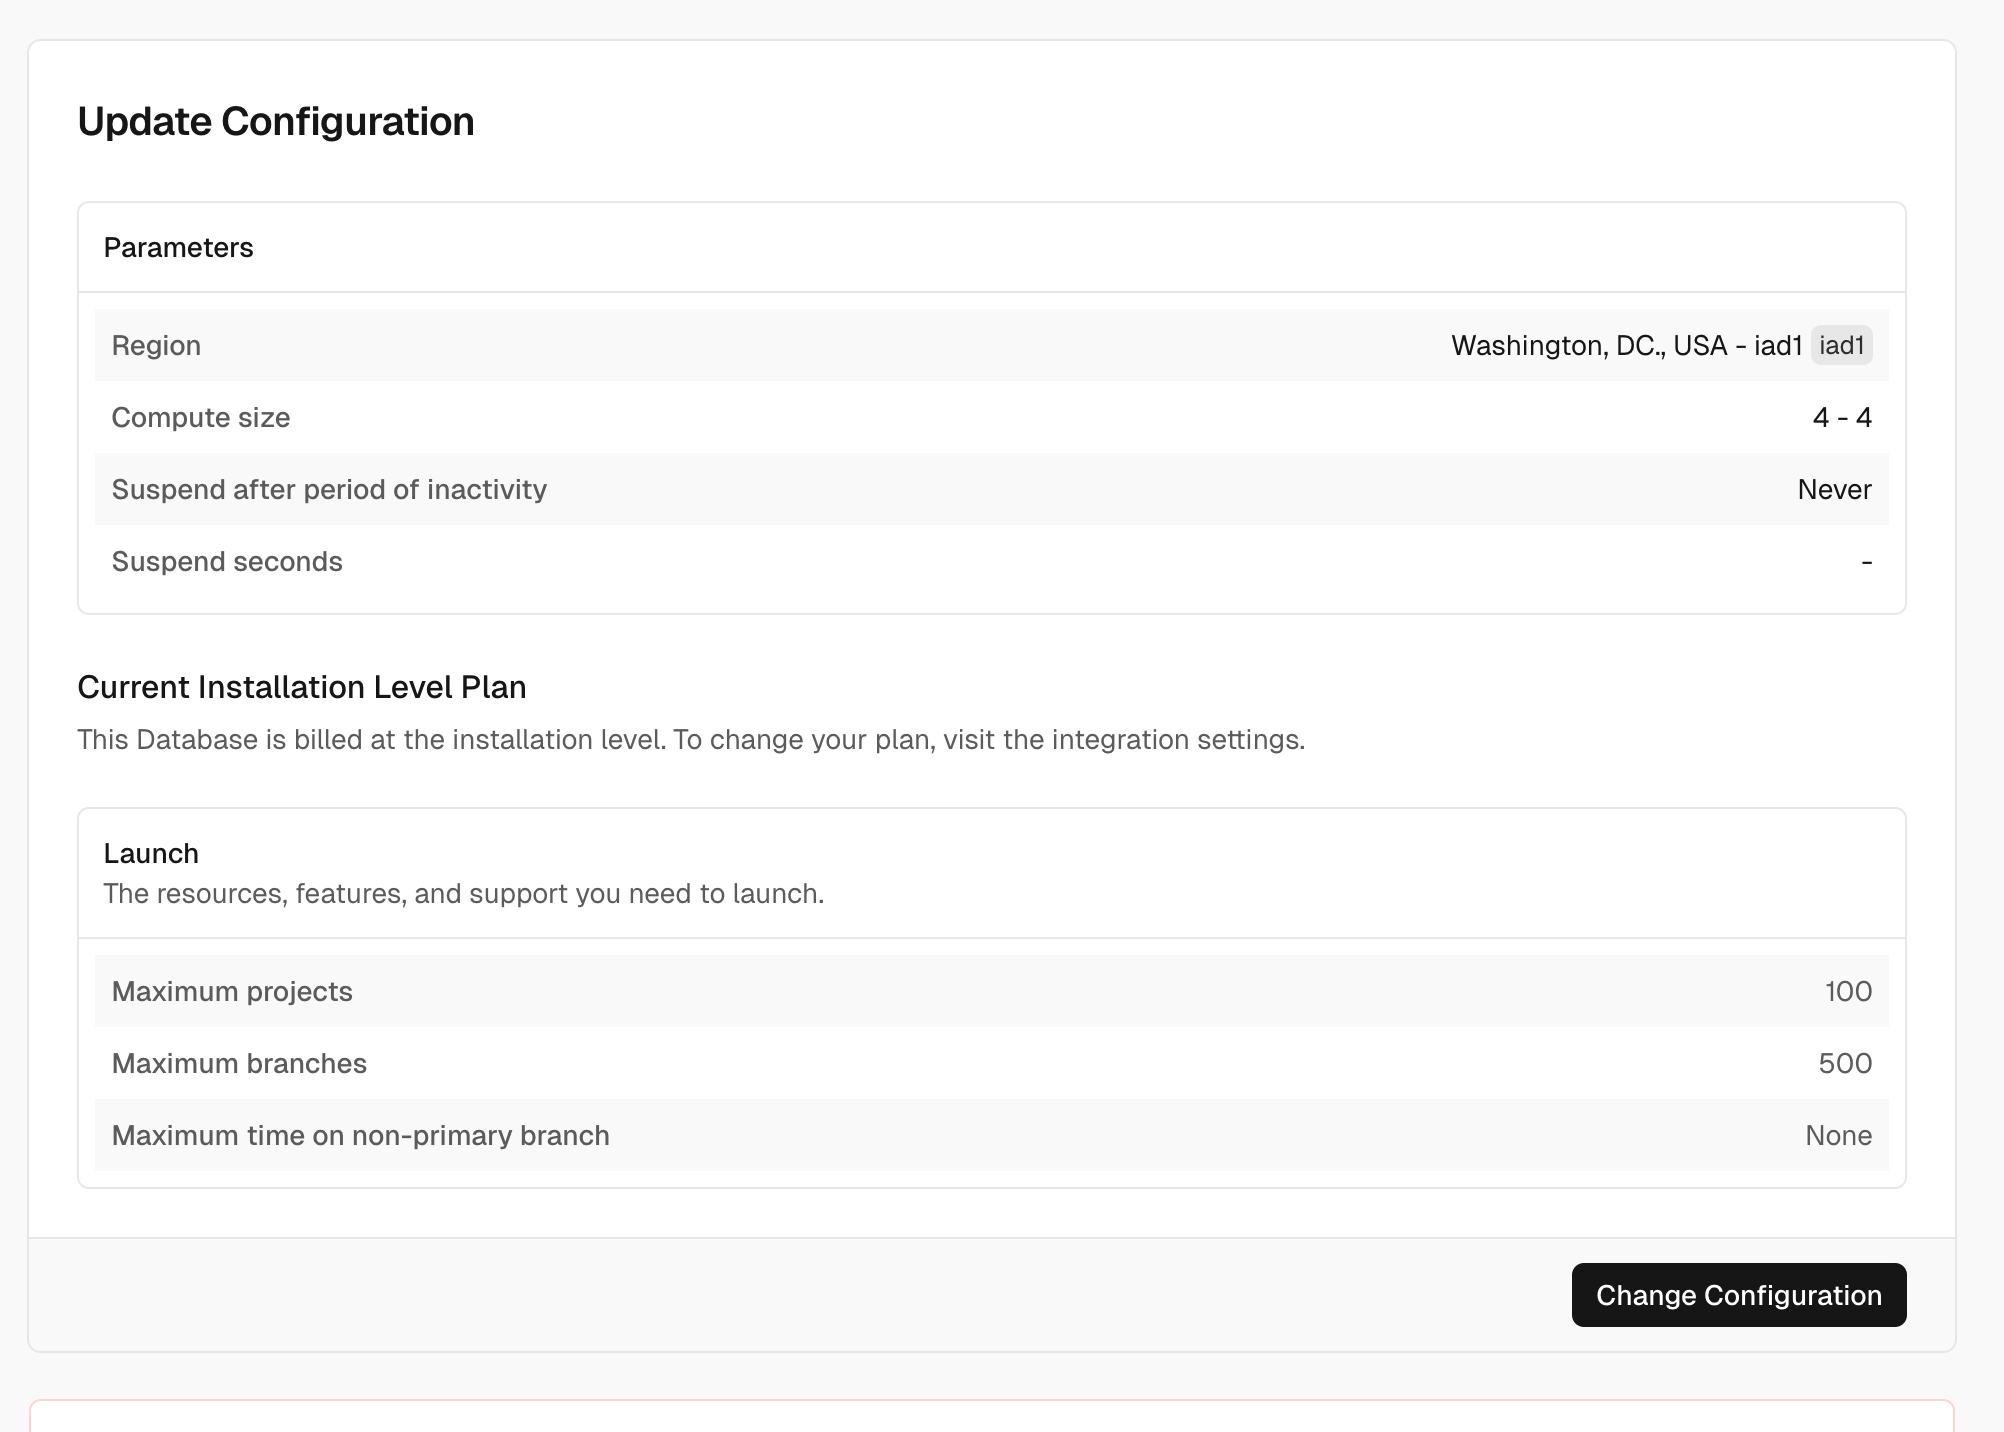This screenshot has height=1432, width=2004.
Task: Click the iad1 region badge
Action: point(1841,345)
